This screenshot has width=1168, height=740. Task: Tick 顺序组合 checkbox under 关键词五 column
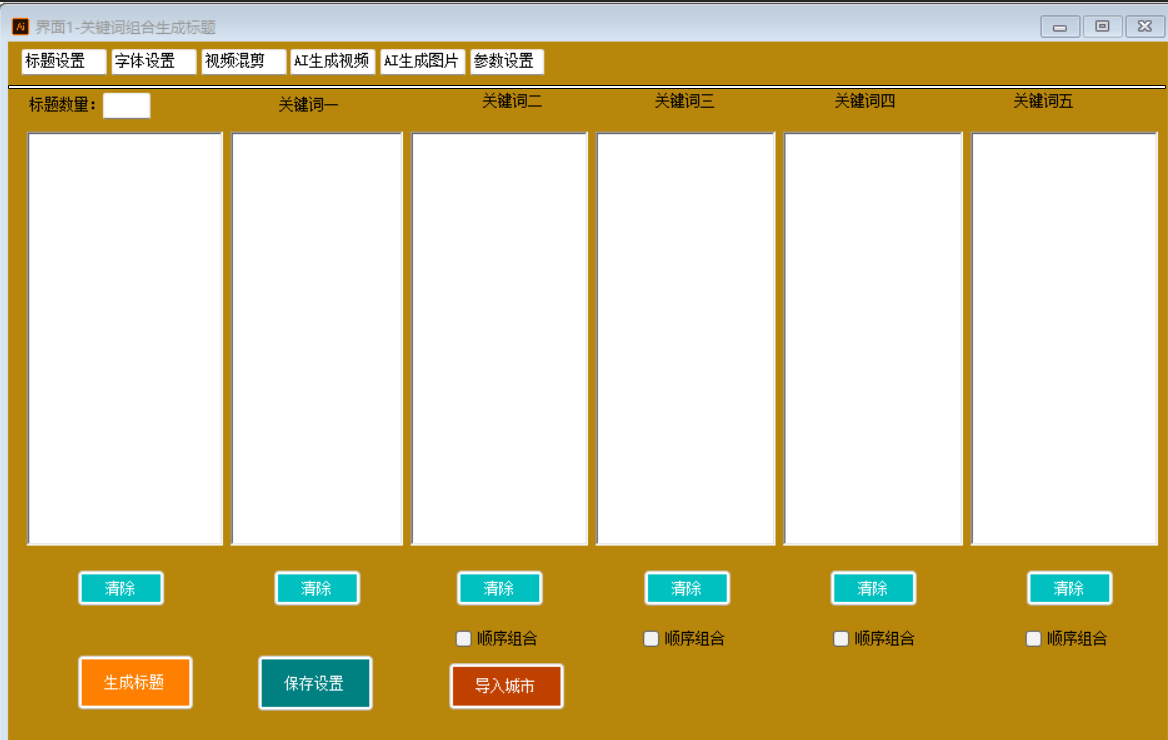[x=1034, y=638]
